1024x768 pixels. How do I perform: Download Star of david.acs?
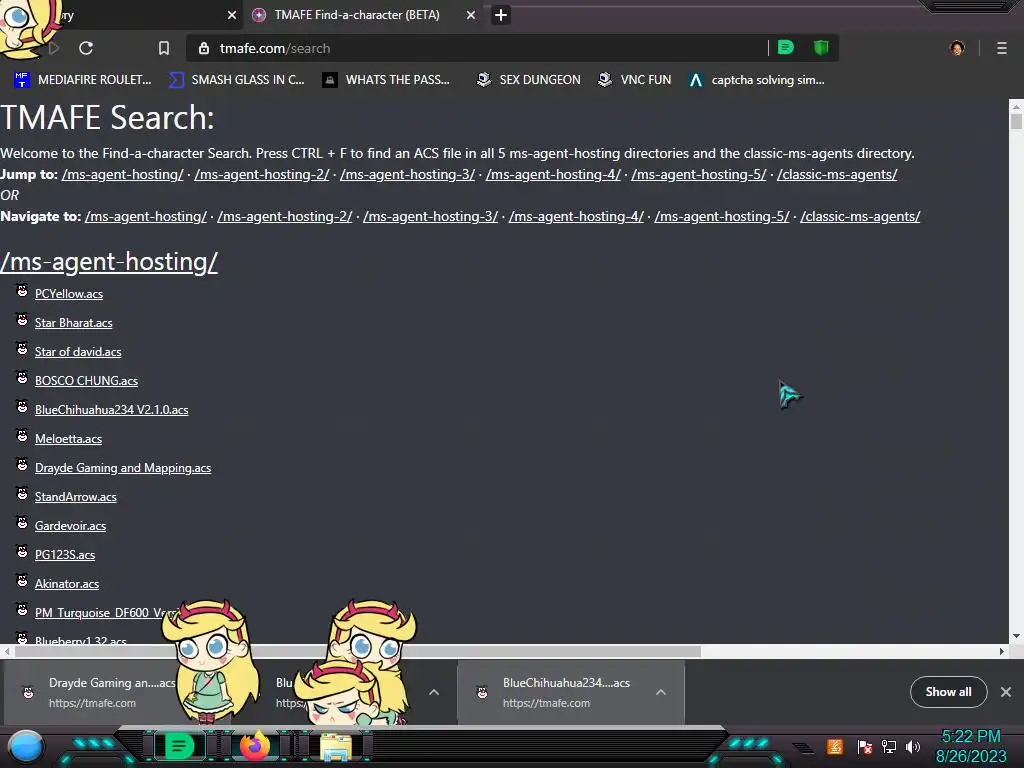tap(78, 352)
